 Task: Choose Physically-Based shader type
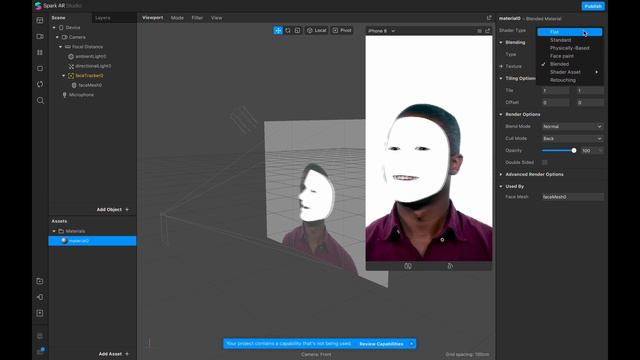pyautogui.click(x=569, y=48)
